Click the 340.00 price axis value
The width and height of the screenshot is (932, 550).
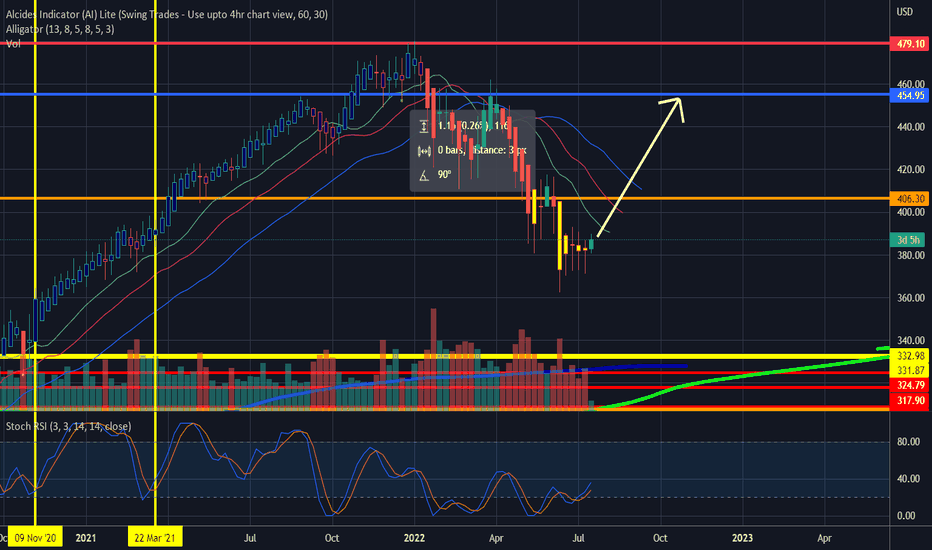[x=911, y=341]
